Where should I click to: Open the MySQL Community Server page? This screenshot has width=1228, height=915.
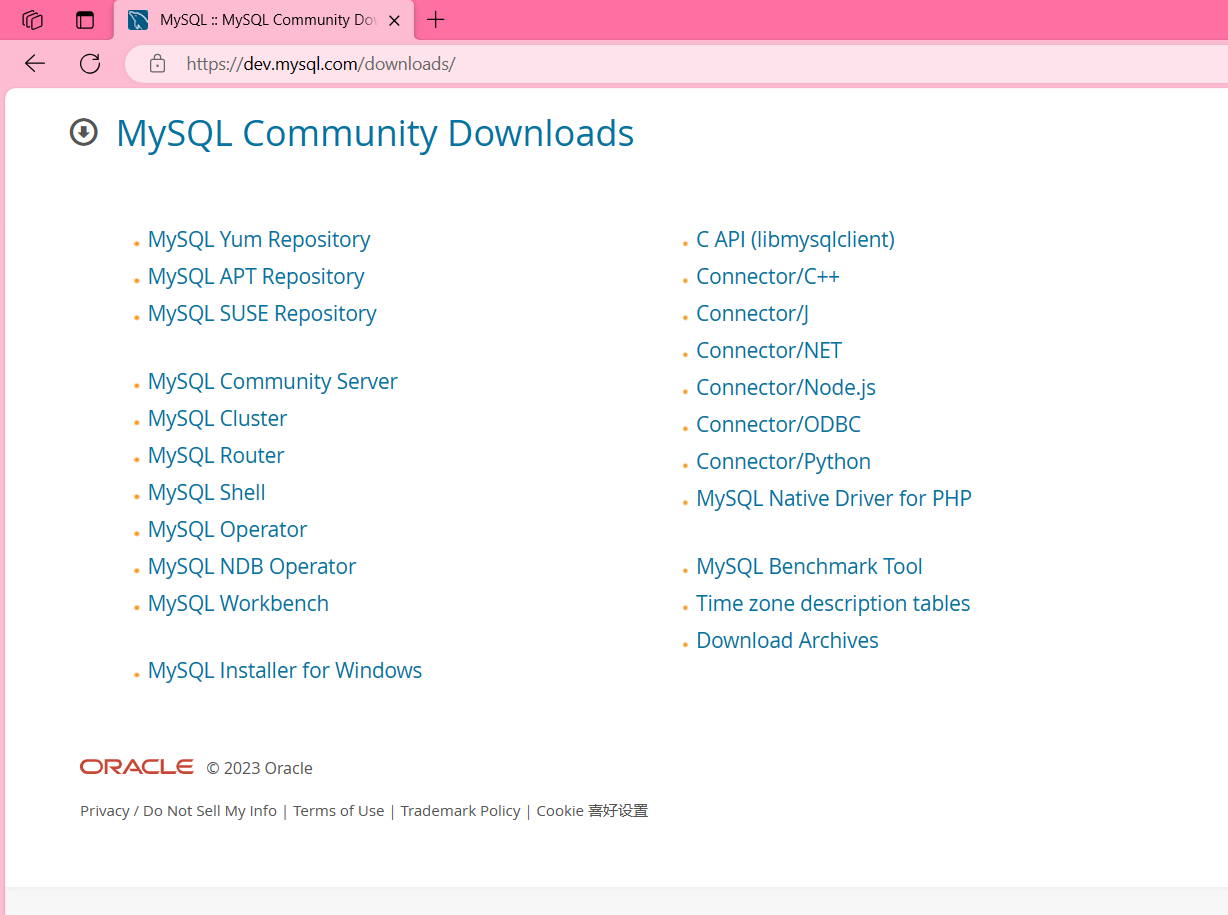pyautogui.click(x=272, y=381)
